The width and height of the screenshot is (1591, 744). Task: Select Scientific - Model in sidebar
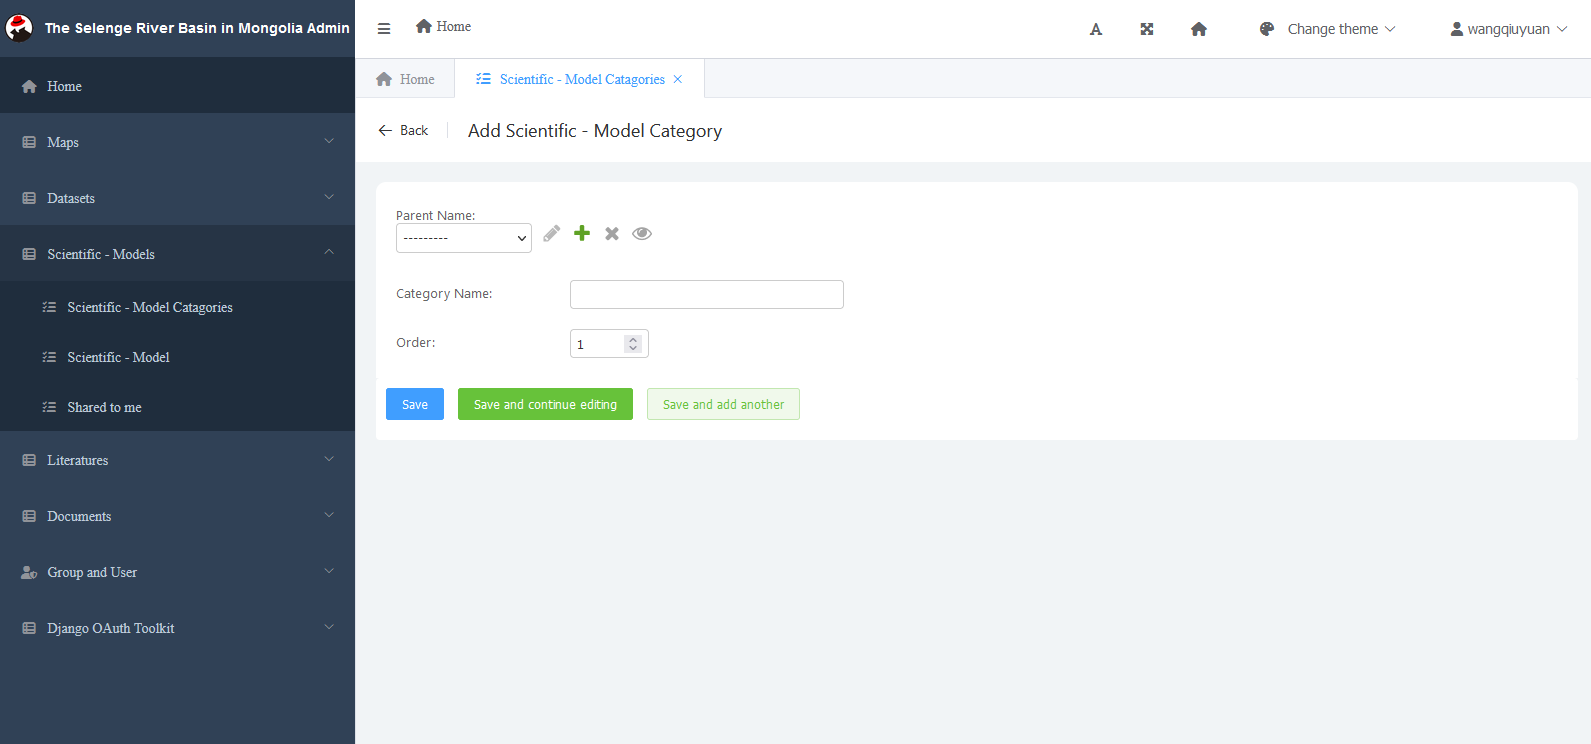[118, 357]
